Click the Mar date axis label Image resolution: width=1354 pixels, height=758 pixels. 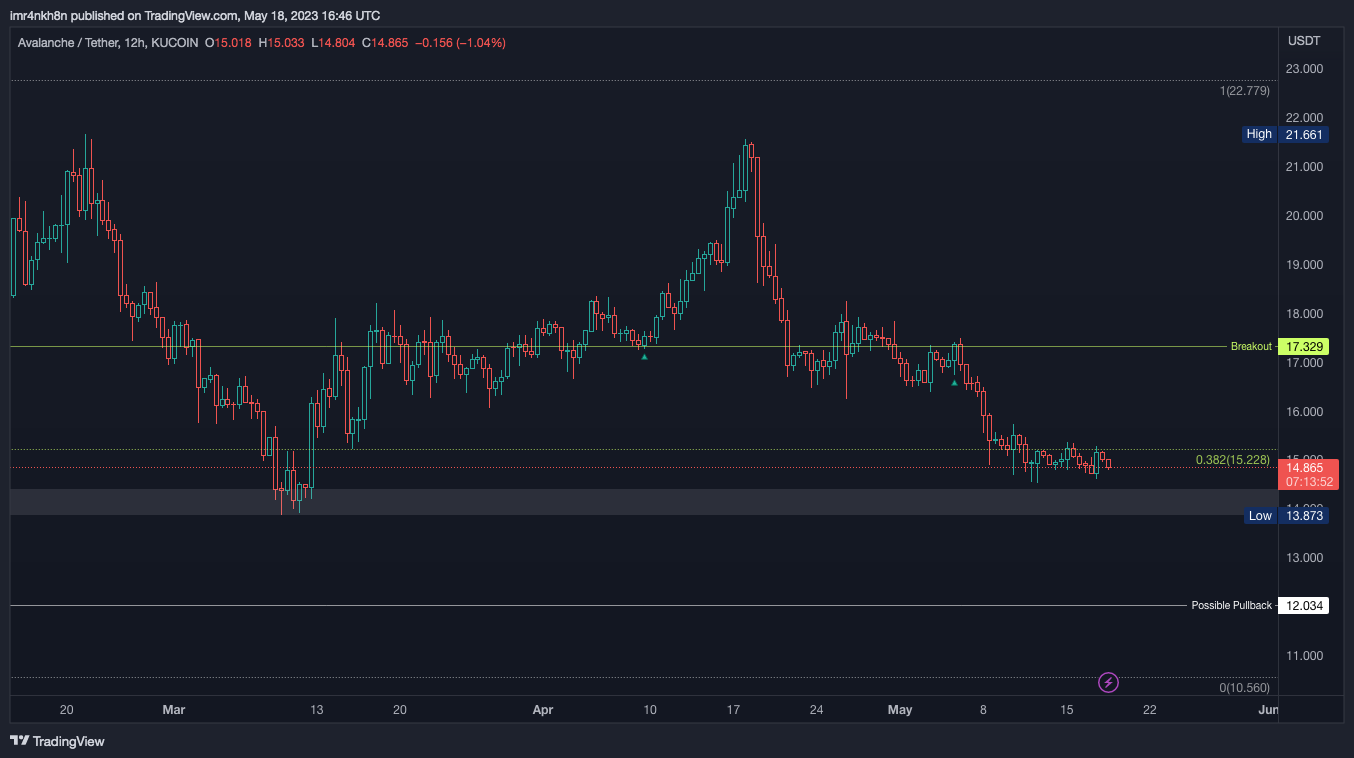pos(174,710)
